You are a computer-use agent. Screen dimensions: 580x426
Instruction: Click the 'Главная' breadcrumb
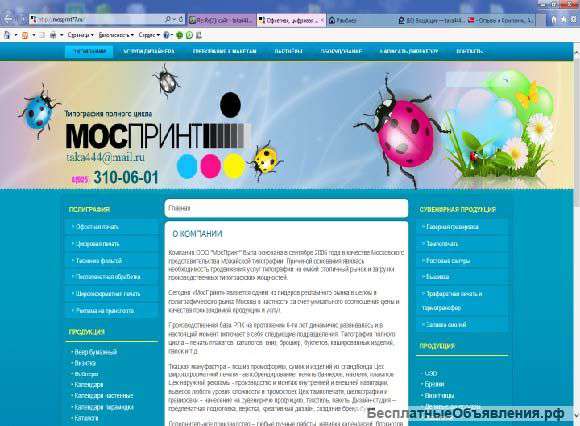pyautogui.click(x=179, y=208)
